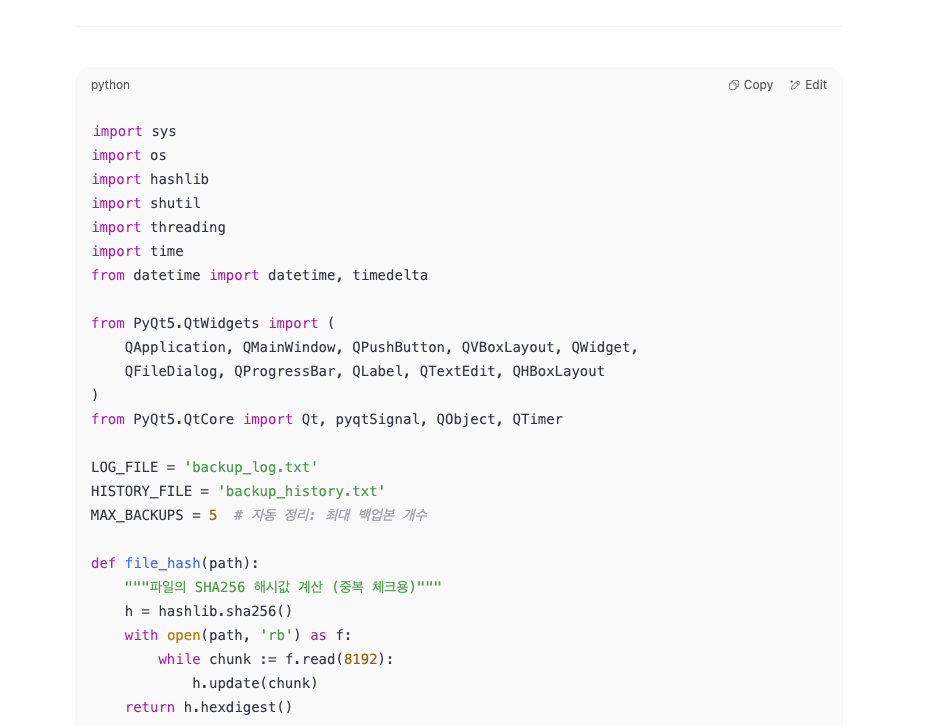This screenshot has width=944, height=726.
Task: Click the number 8192 in f.read
Action: click(361, 660)
